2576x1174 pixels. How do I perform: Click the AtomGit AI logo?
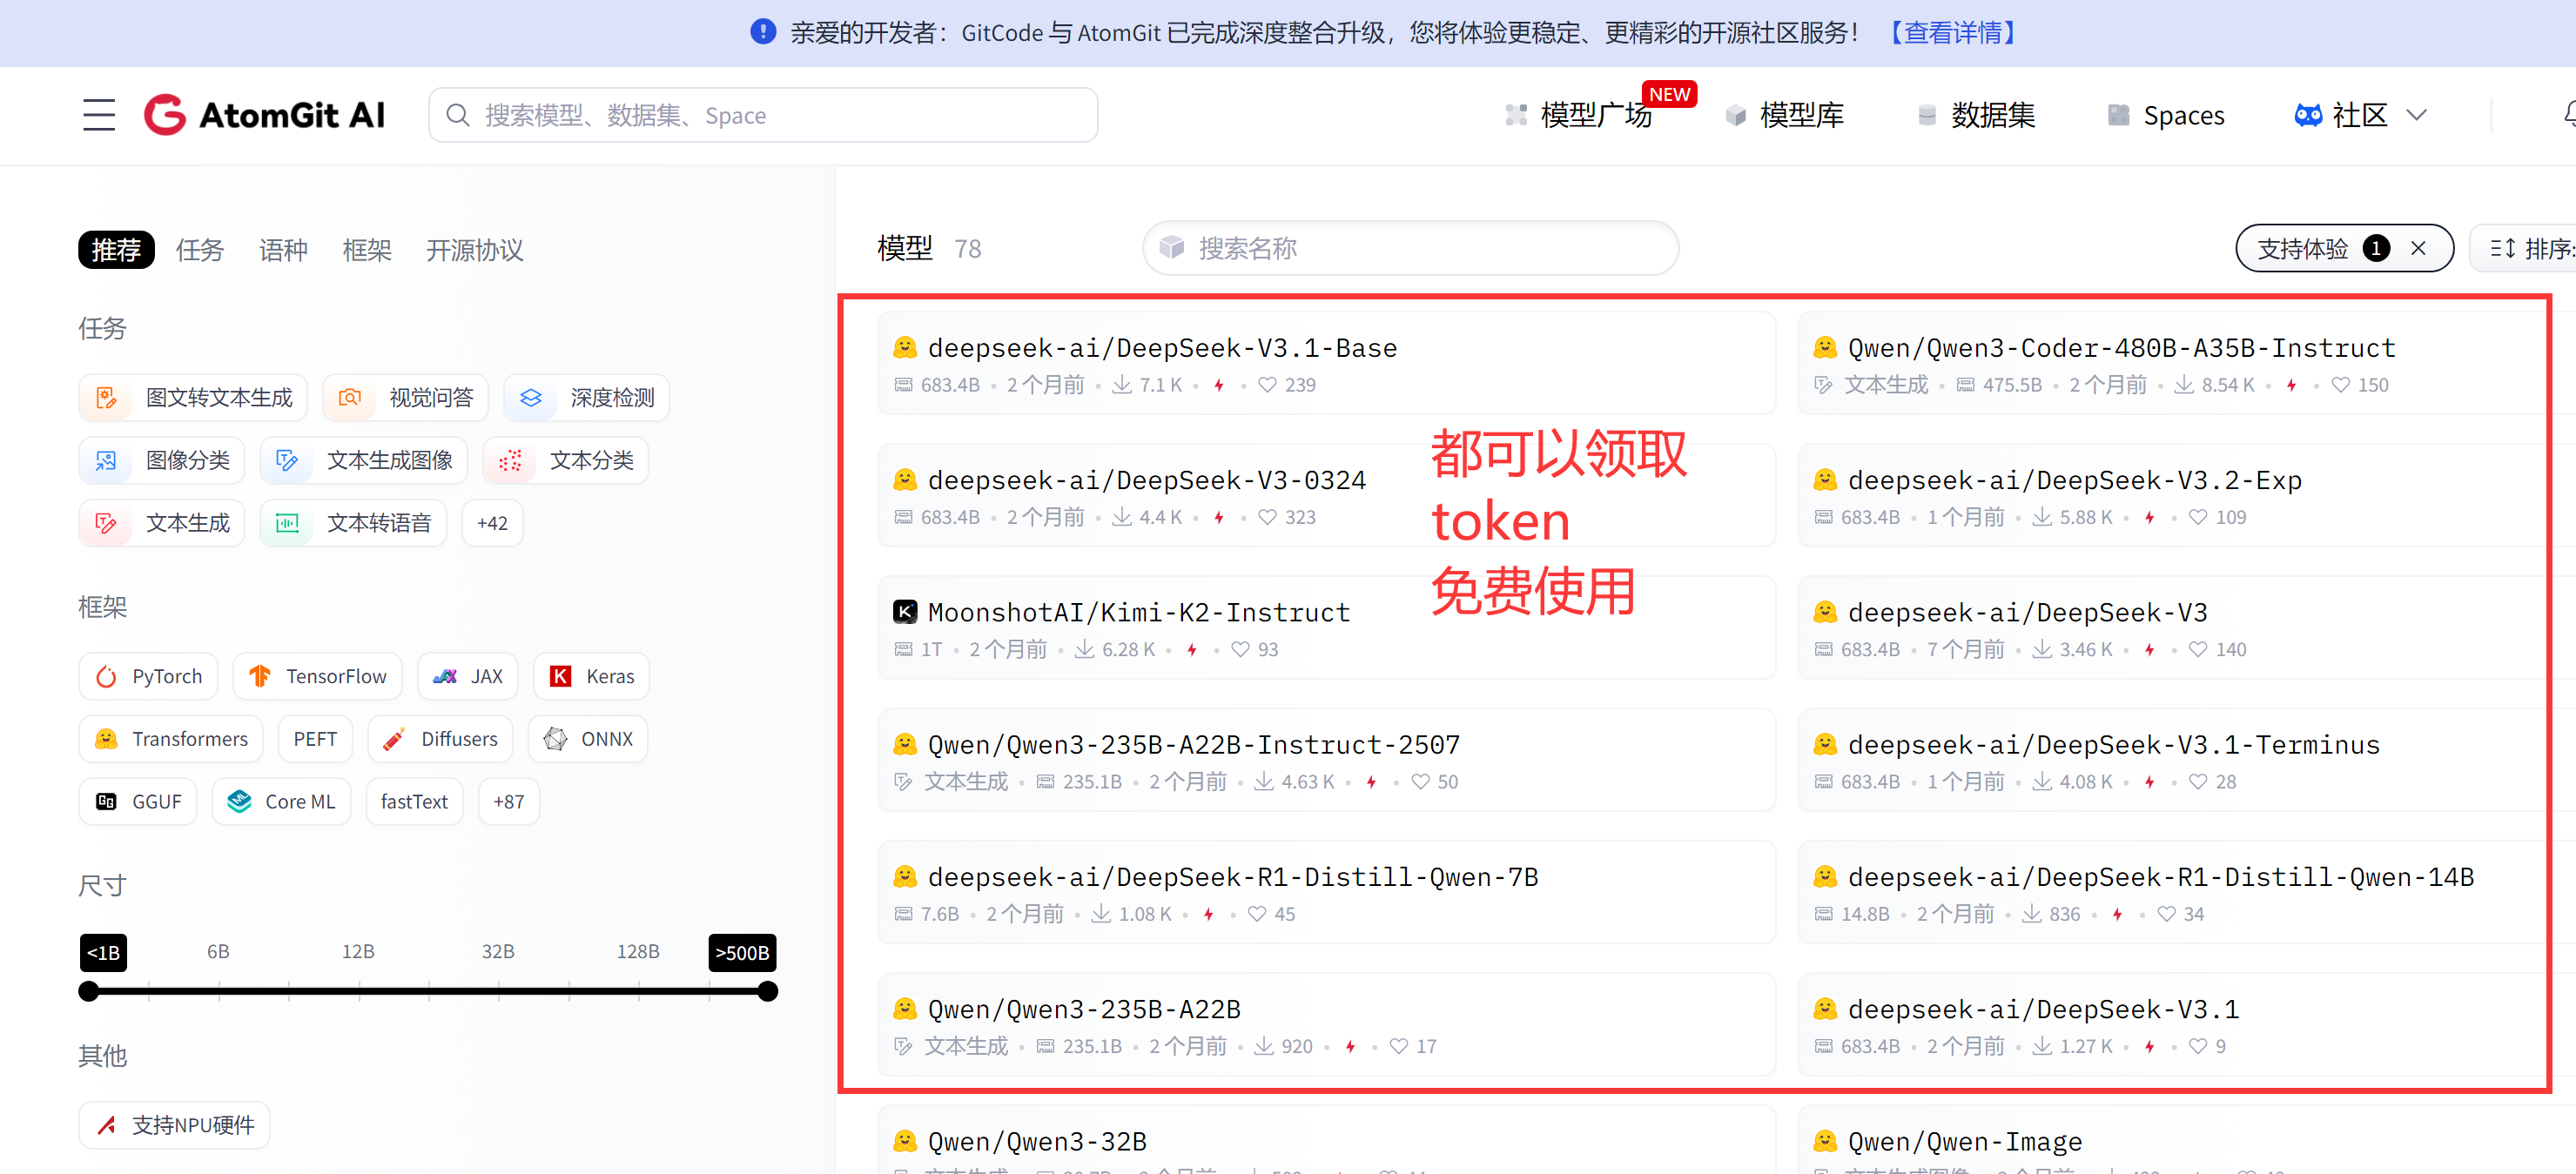point(265,115)
